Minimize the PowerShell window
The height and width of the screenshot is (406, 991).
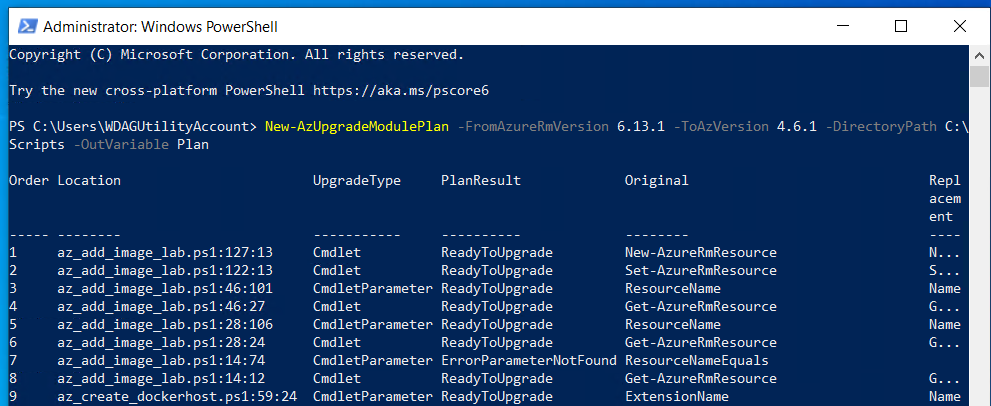click(x=855, y=25)
